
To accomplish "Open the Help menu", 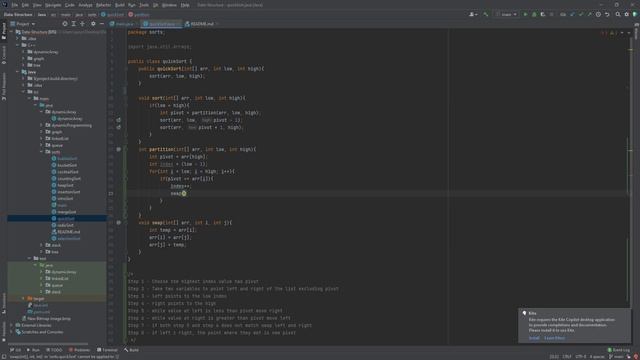I will point(185,5).
